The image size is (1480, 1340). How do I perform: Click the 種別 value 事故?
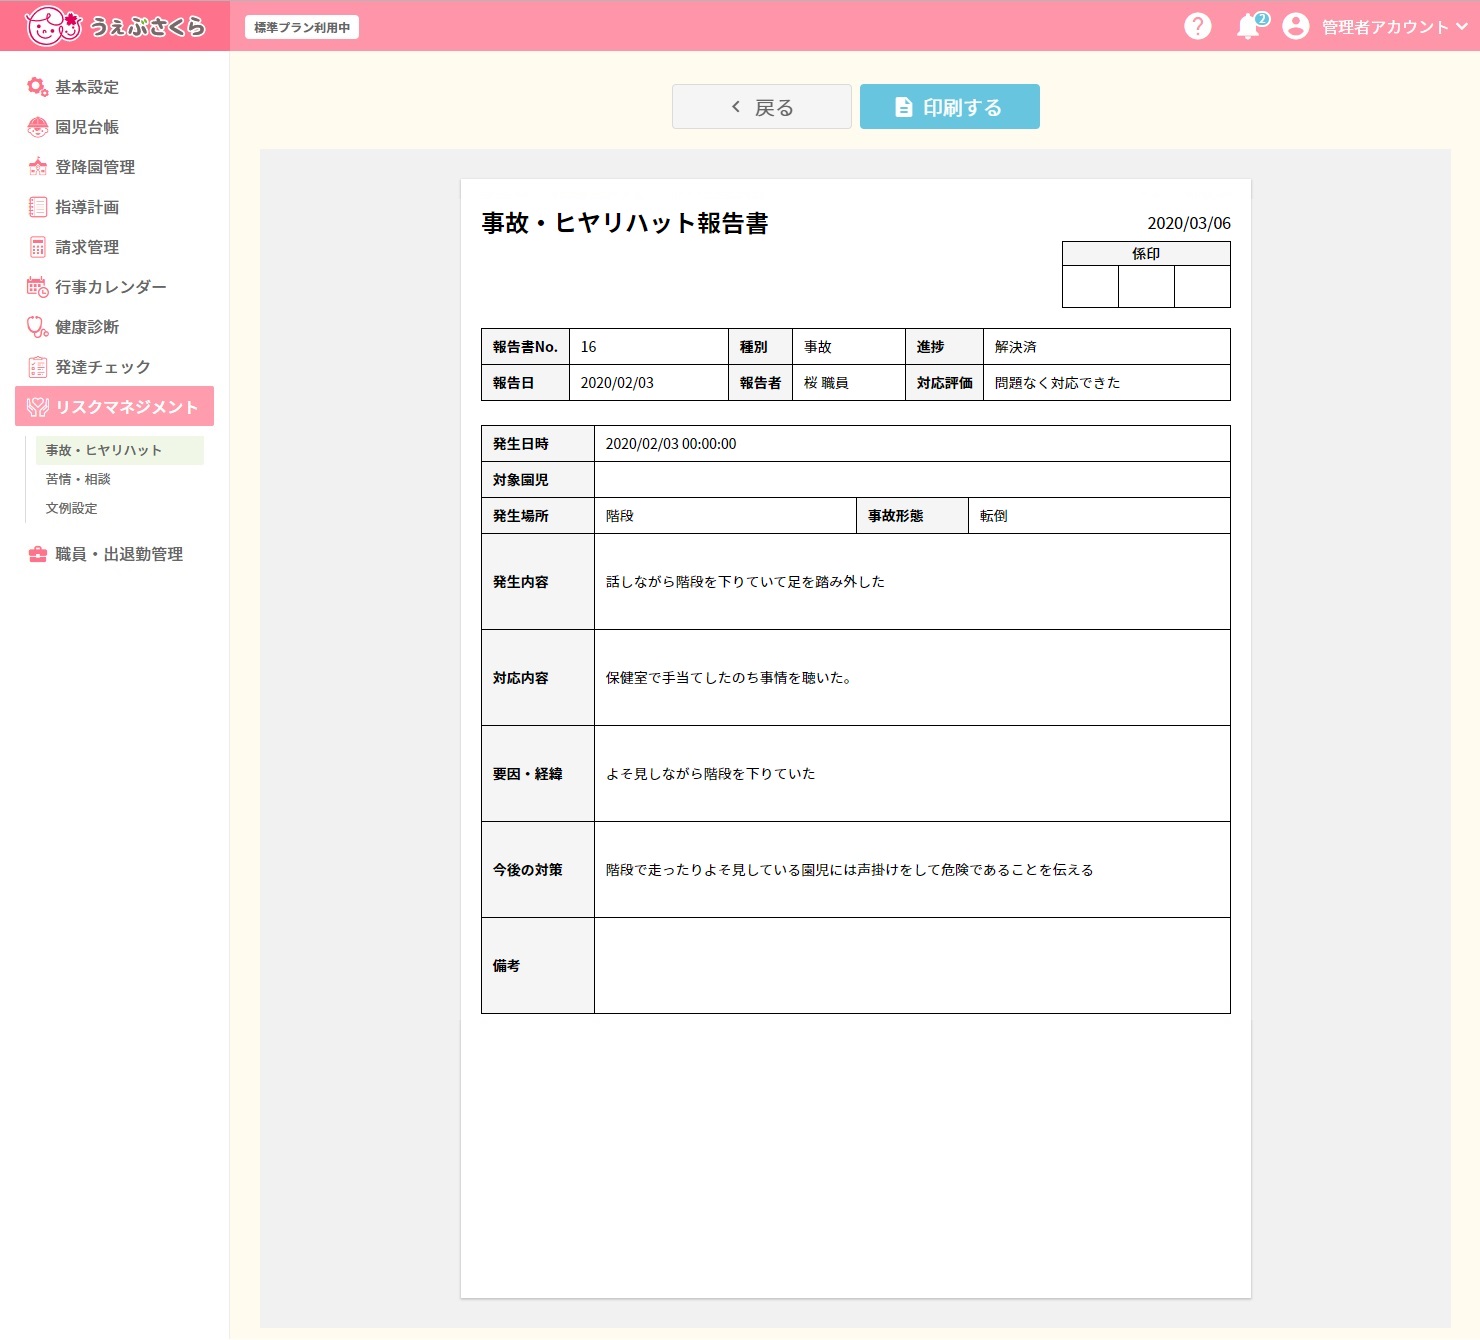tap(818, 347)
